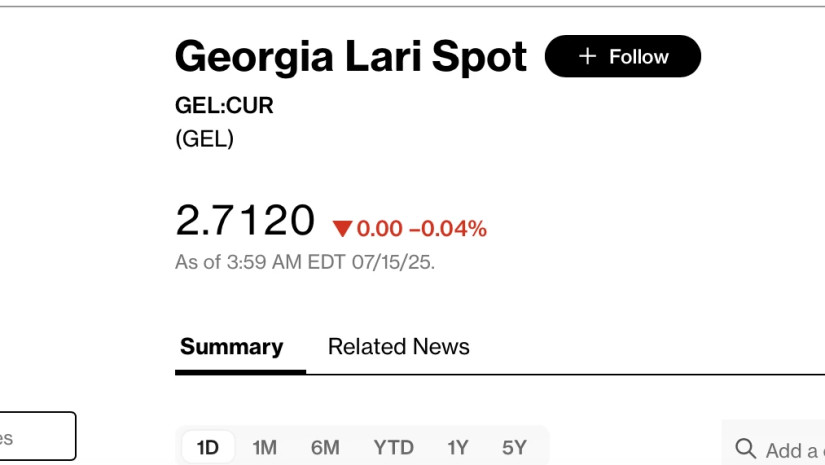Click the −0.04% percent change
The height and width of the screenshot is (465, 825).
coord(454,229)
